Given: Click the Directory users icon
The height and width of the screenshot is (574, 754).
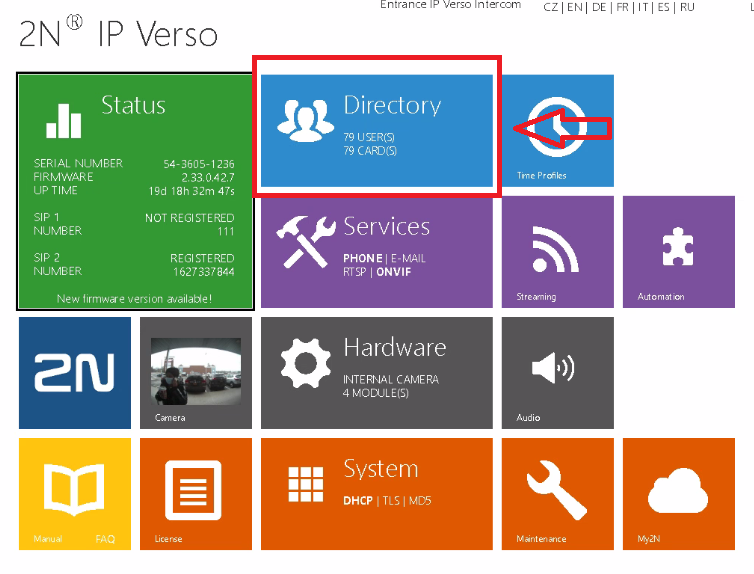Looking at the screenshot, I should coord(305,120).
